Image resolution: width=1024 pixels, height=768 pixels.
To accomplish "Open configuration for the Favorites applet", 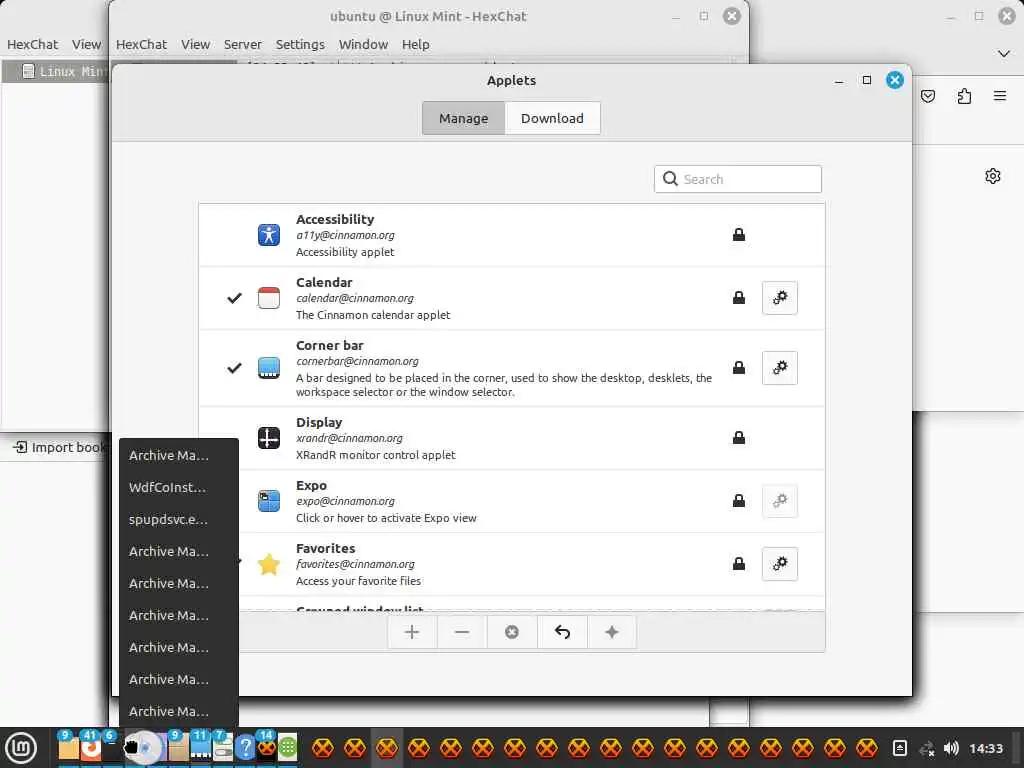I will click(x=780, y=564).
